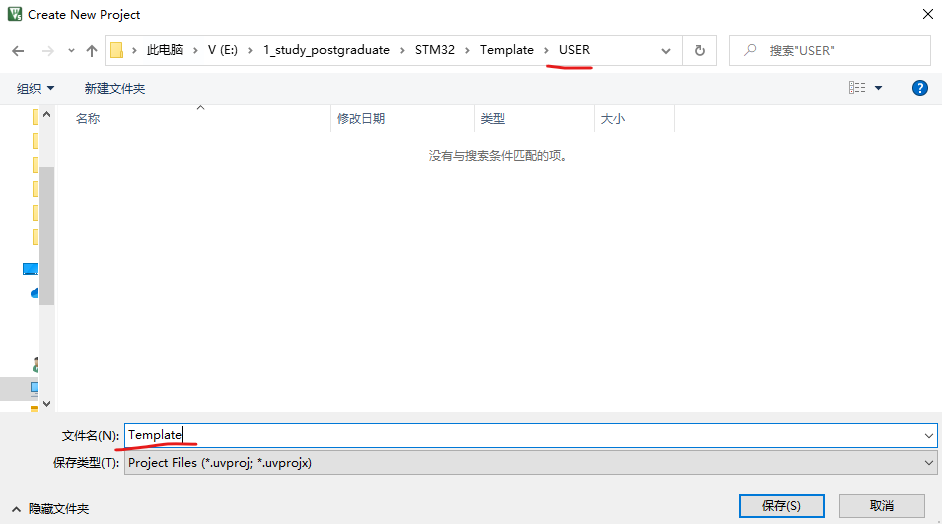Select the OneDrive cloud icon in navigation pane

coord(35,293)
